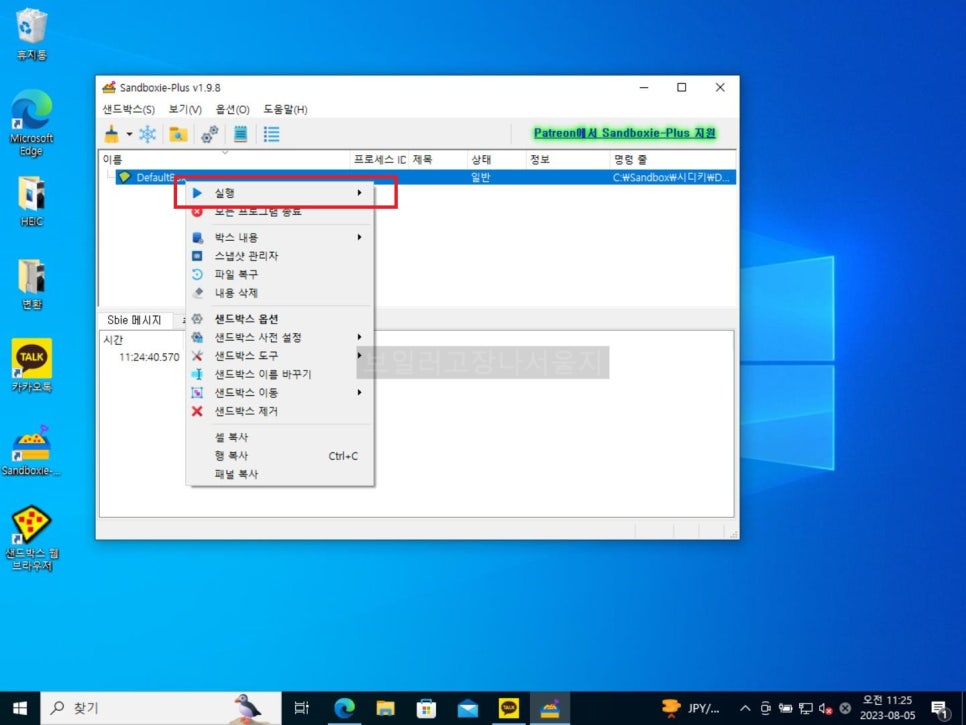This screenshot has height=725, width=966.
Task: Click the broom cleanup toolbar icon
Action: (112, 134)
